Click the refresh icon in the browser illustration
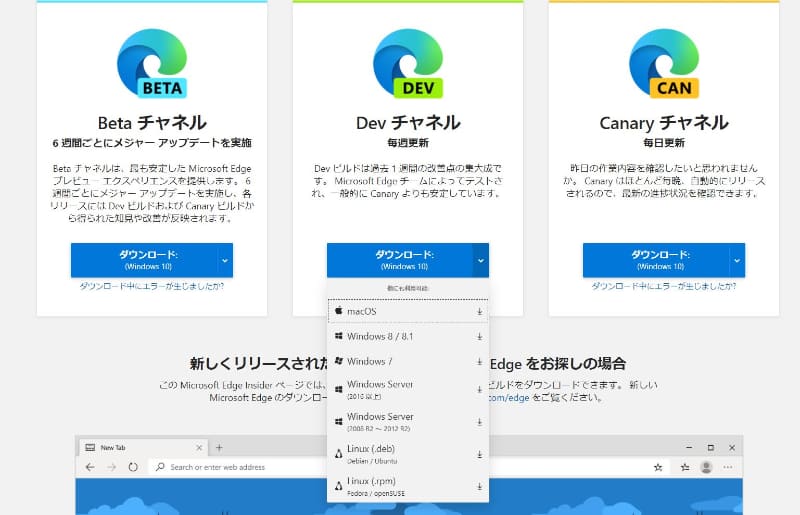 point(133,467)
